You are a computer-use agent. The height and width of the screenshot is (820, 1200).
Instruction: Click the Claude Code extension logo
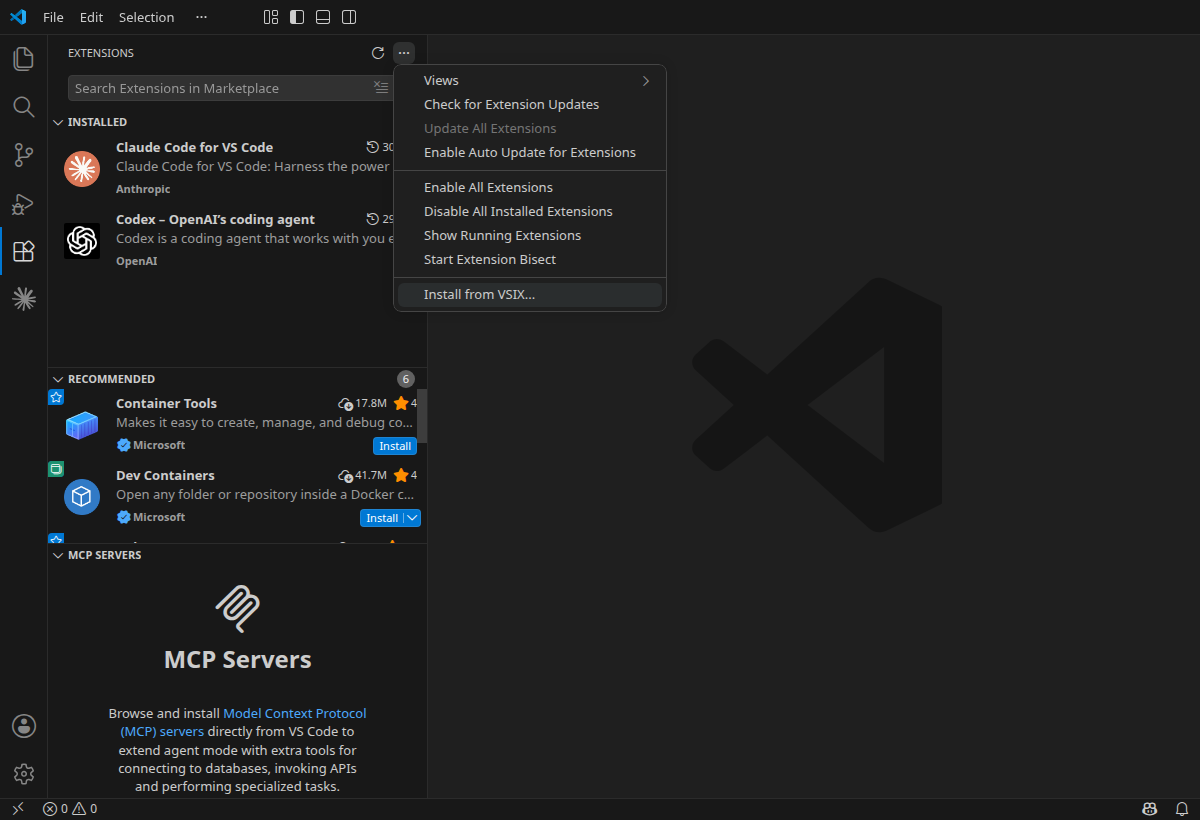coord(82,169)
